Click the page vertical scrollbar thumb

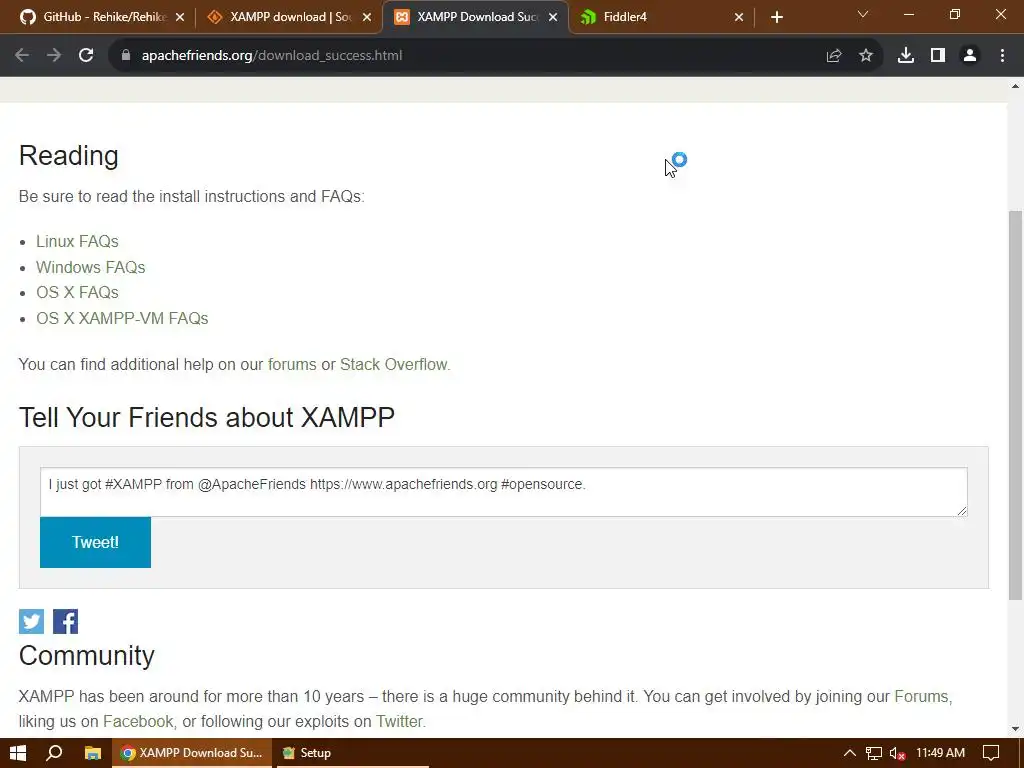tap(1015, 405)
